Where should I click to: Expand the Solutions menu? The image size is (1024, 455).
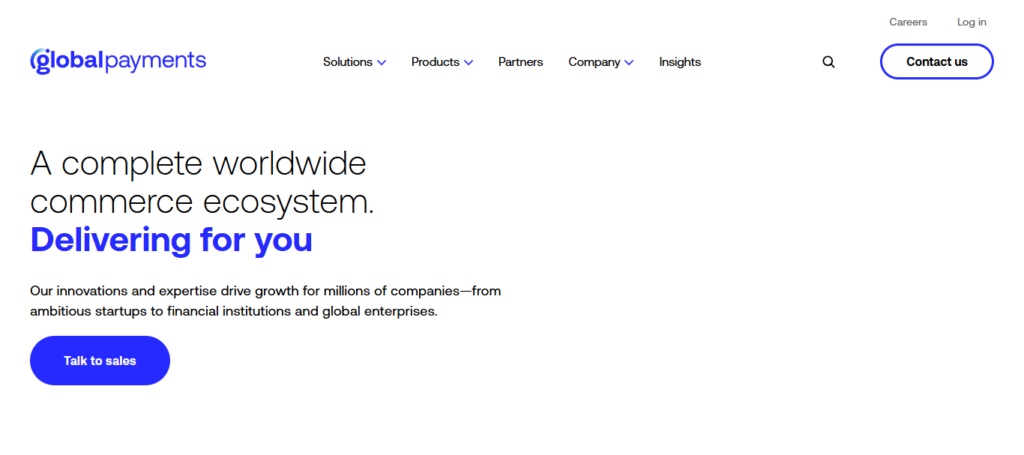point(355,62)
